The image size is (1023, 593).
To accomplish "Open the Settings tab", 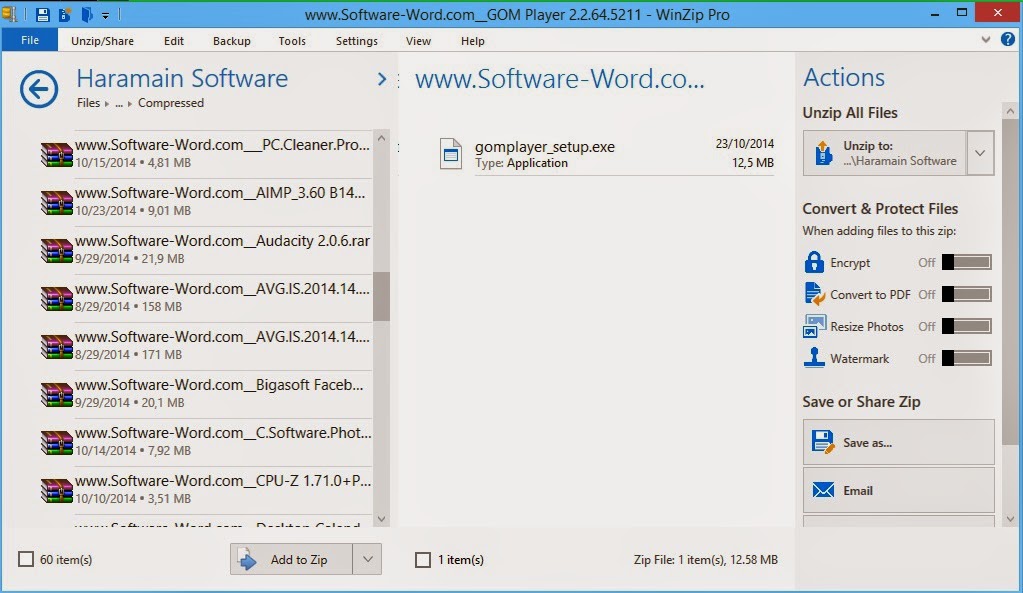I will point(356,41).
